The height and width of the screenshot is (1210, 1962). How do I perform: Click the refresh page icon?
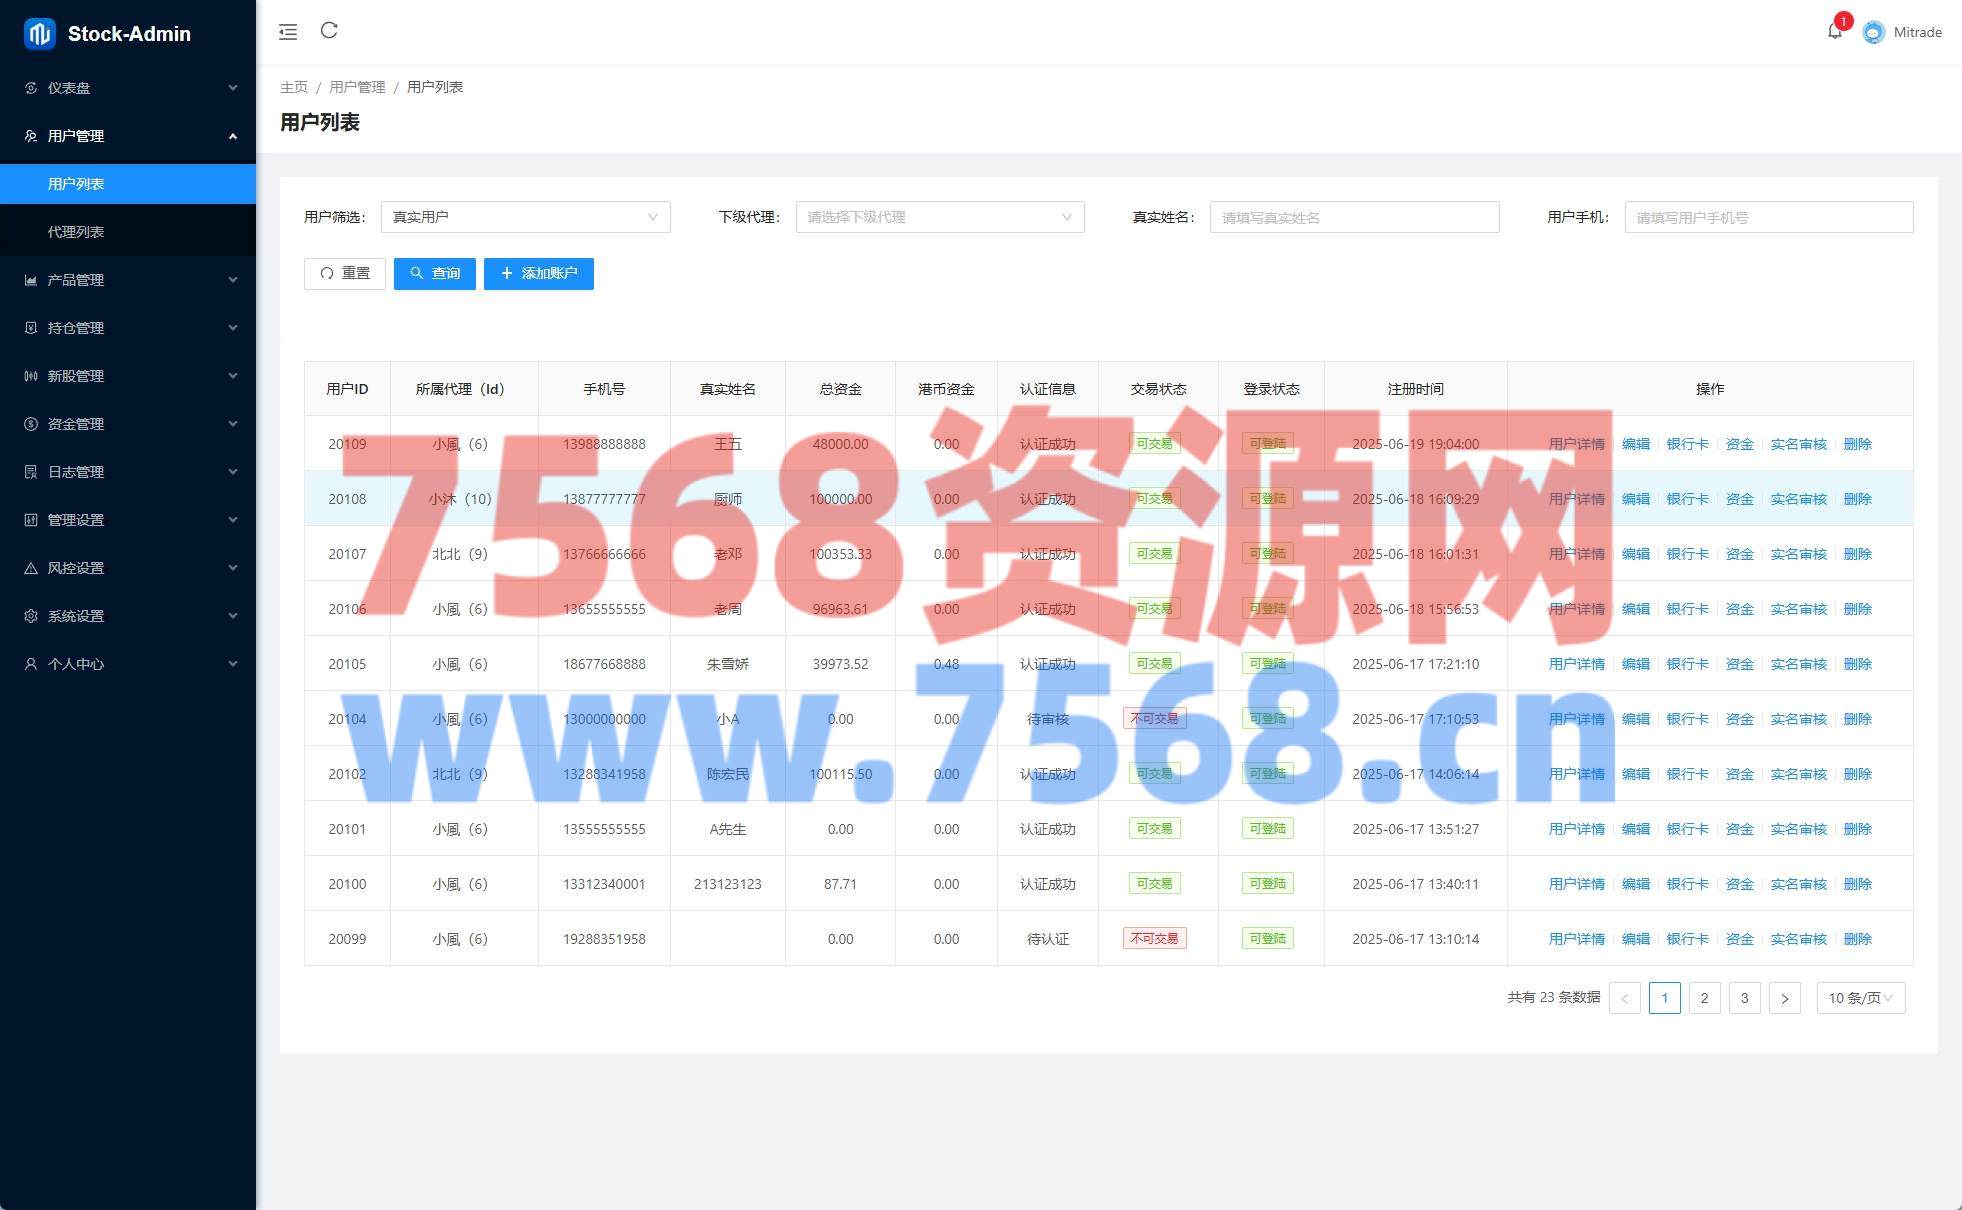[329, 31]
